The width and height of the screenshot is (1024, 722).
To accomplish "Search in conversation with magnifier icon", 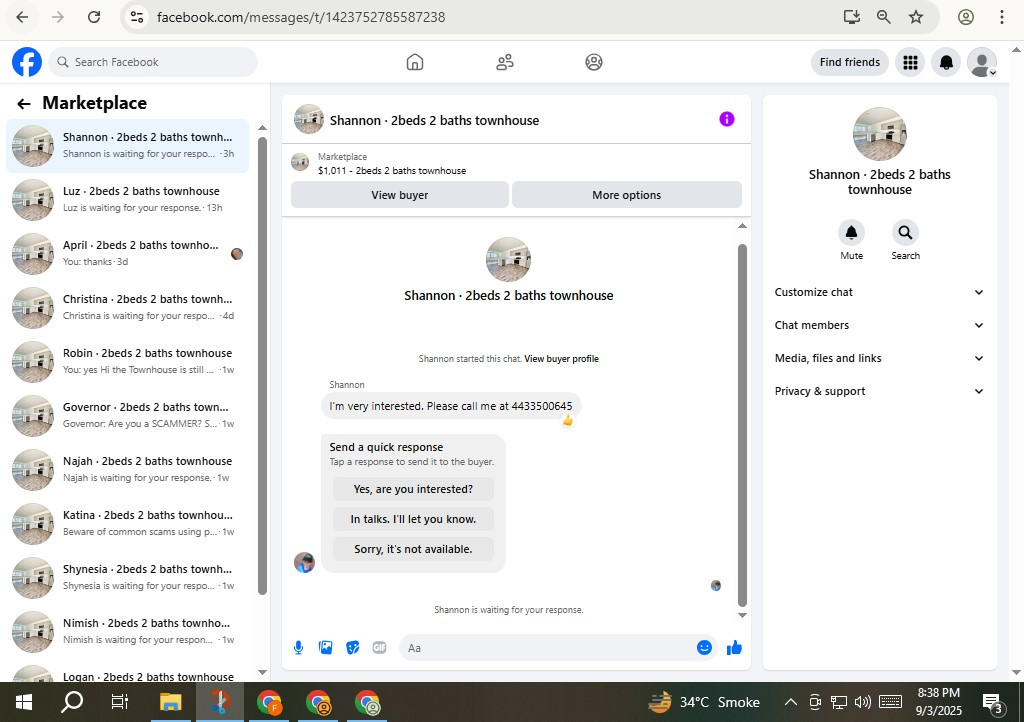I will click(x=905, y=232).
